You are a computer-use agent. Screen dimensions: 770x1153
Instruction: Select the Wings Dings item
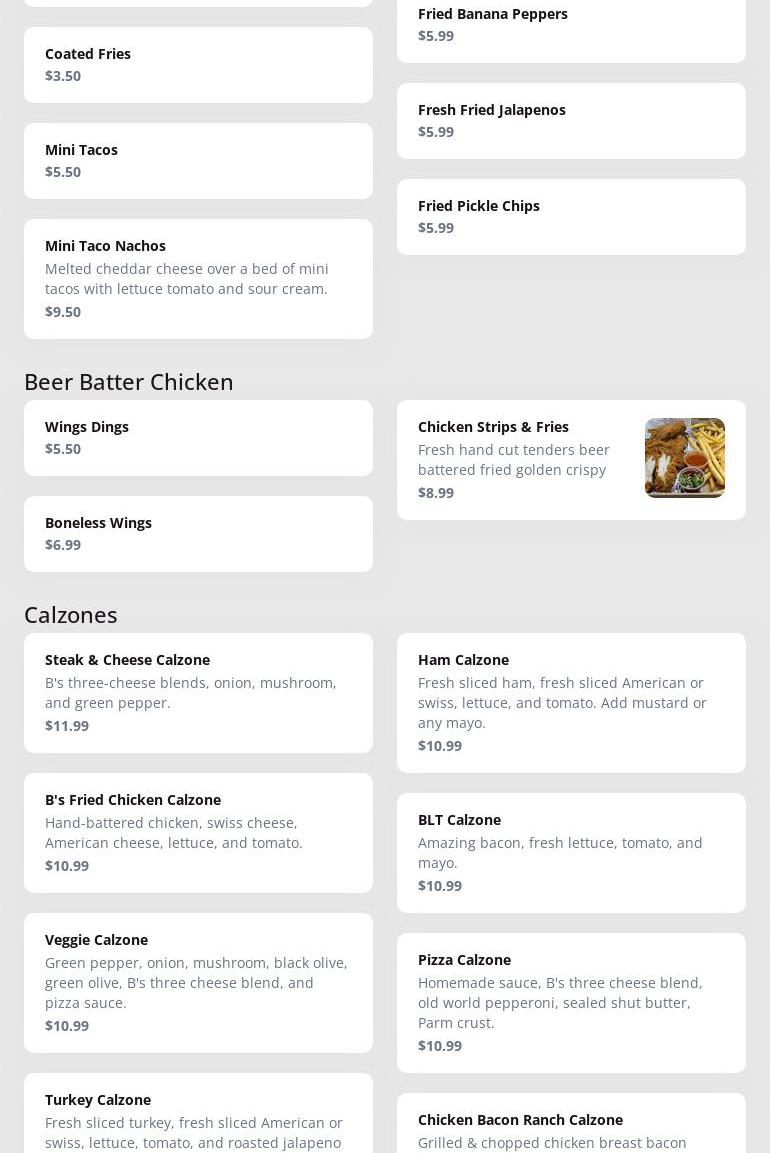pos(199,438)
